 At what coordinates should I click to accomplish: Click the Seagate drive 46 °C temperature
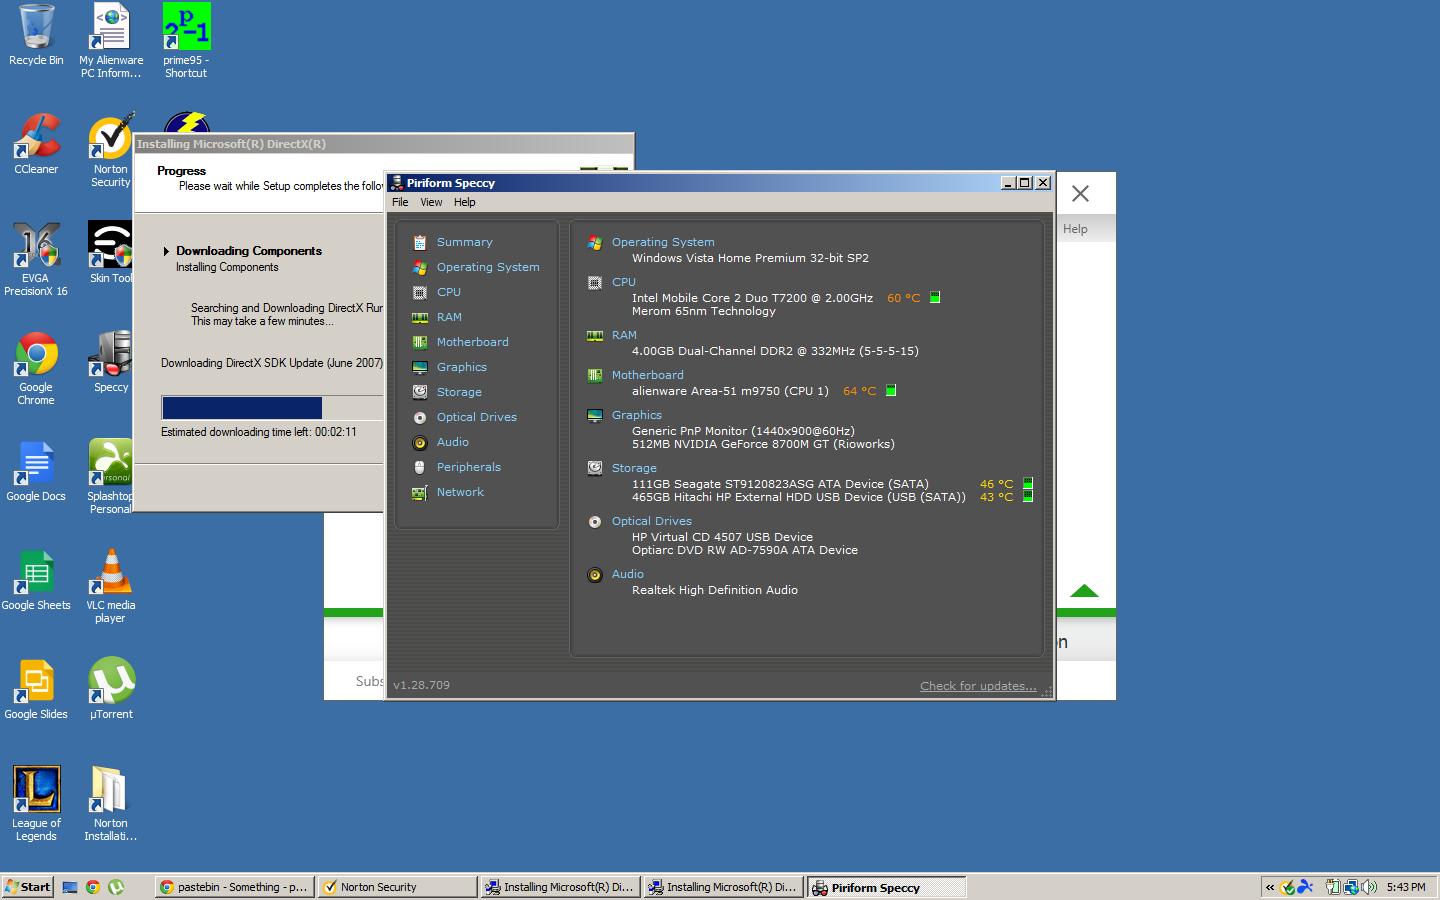click(x=996, y=484)
